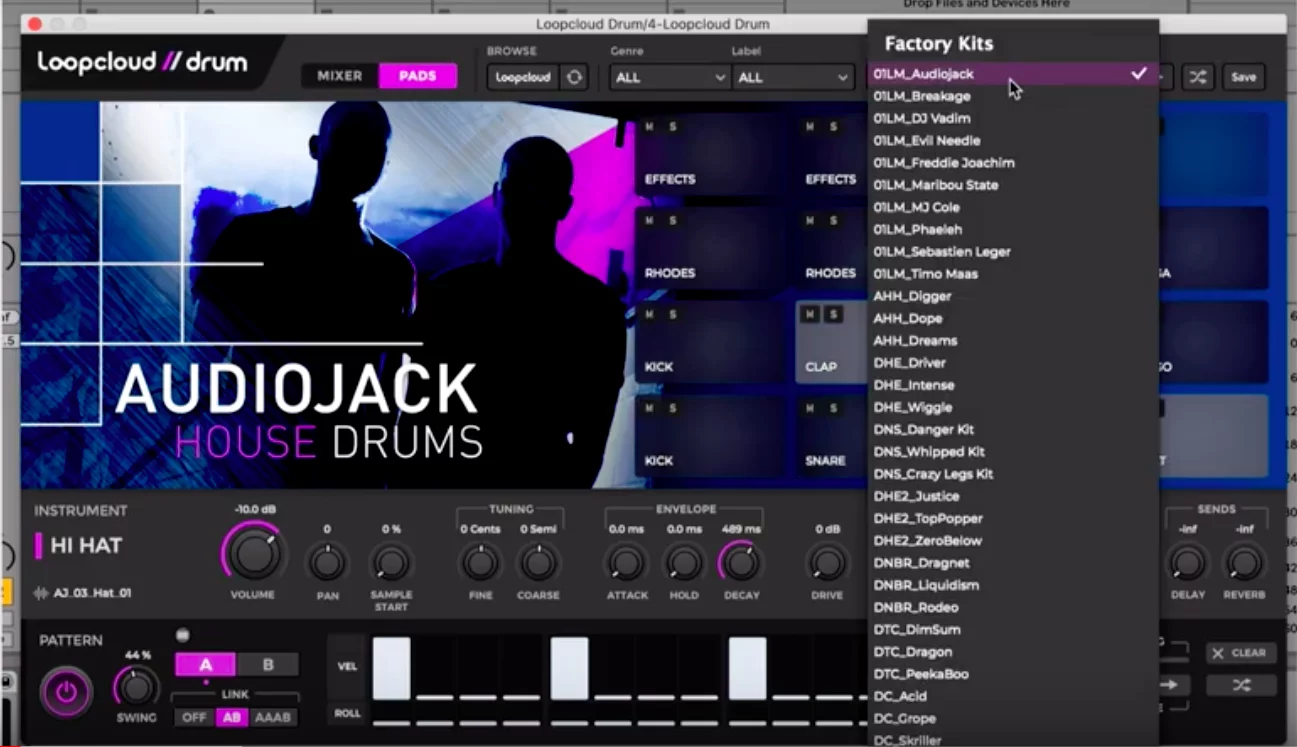Solo the SNARE pad
Image resolution: width=1297 pixels, height=747 pixels.
pyautogui.click(x=833, y=408)
